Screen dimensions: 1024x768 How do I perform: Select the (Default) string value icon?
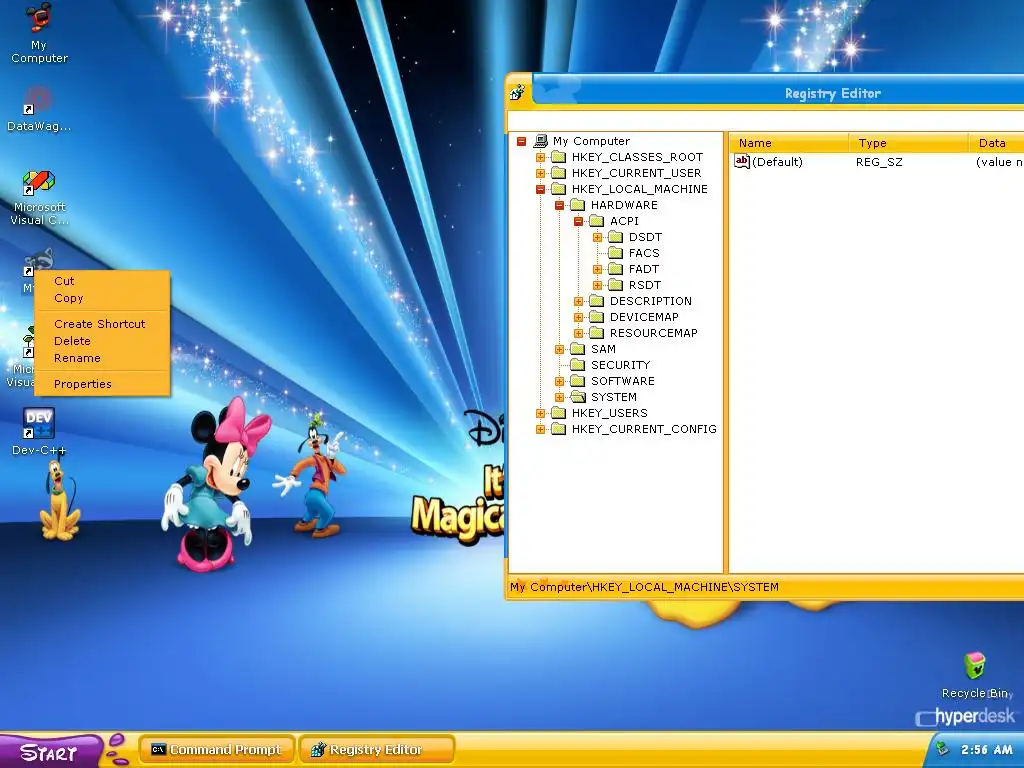tap(742, 161)
